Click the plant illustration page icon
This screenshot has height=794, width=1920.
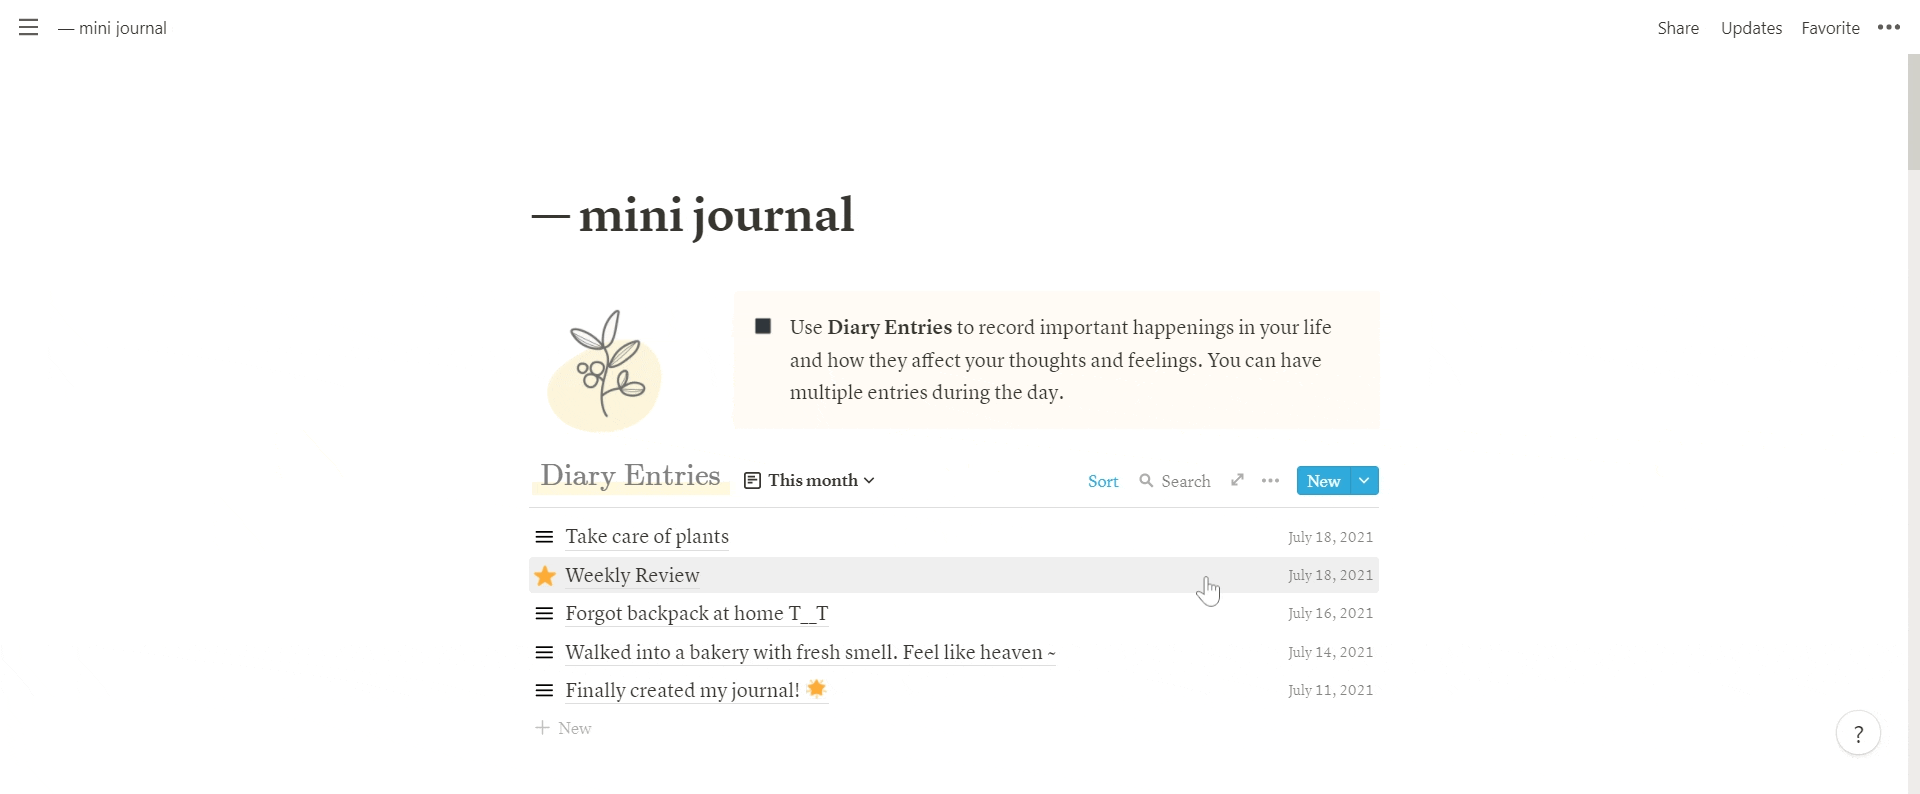(605, 371)
